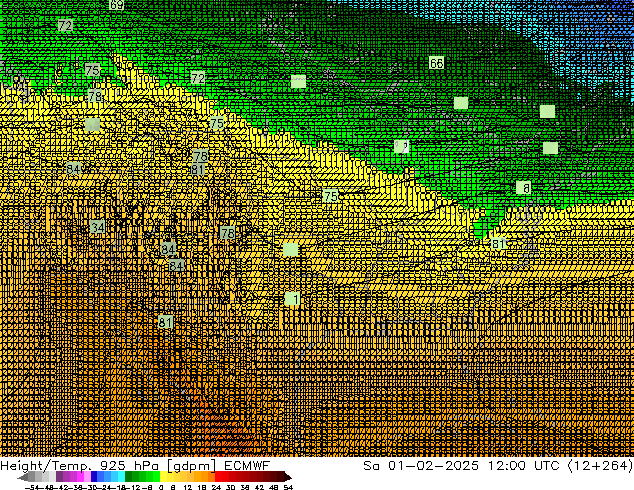Click the '81' contour label directly below '78'
The width and height of the screenshot is (634, 490).
pos(197,169)
